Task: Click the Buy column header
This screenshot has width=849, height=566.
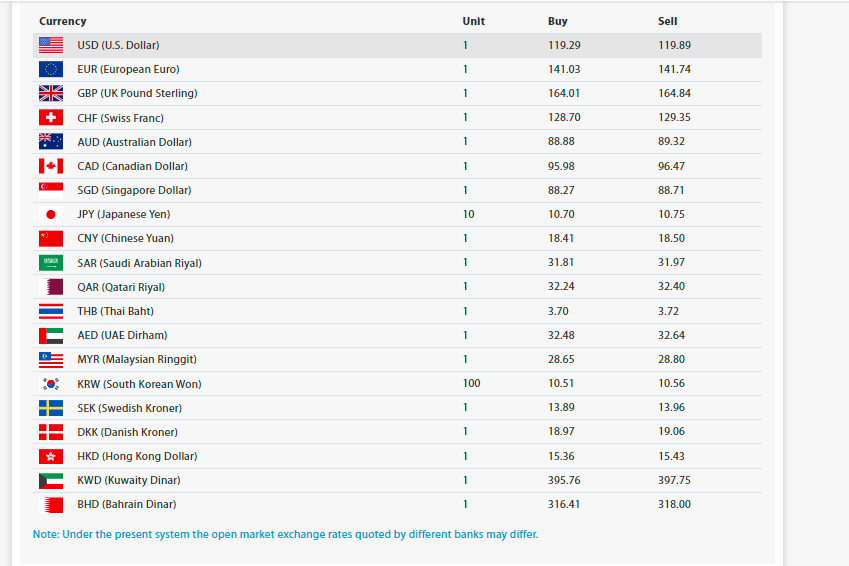Action: [x=558, y=21]
